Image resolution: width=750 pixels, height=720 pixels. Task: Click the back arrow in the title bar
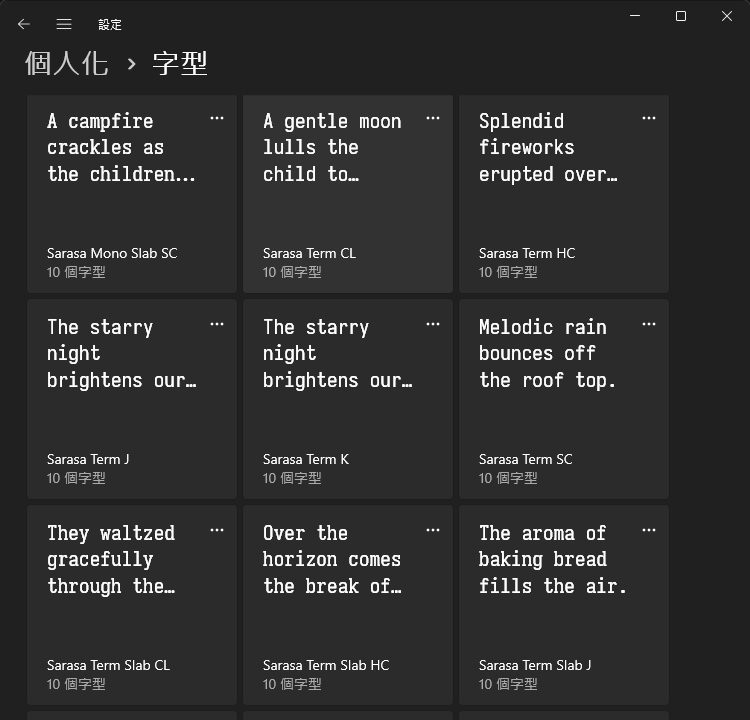pyautogui.click(x=24, y=24)
